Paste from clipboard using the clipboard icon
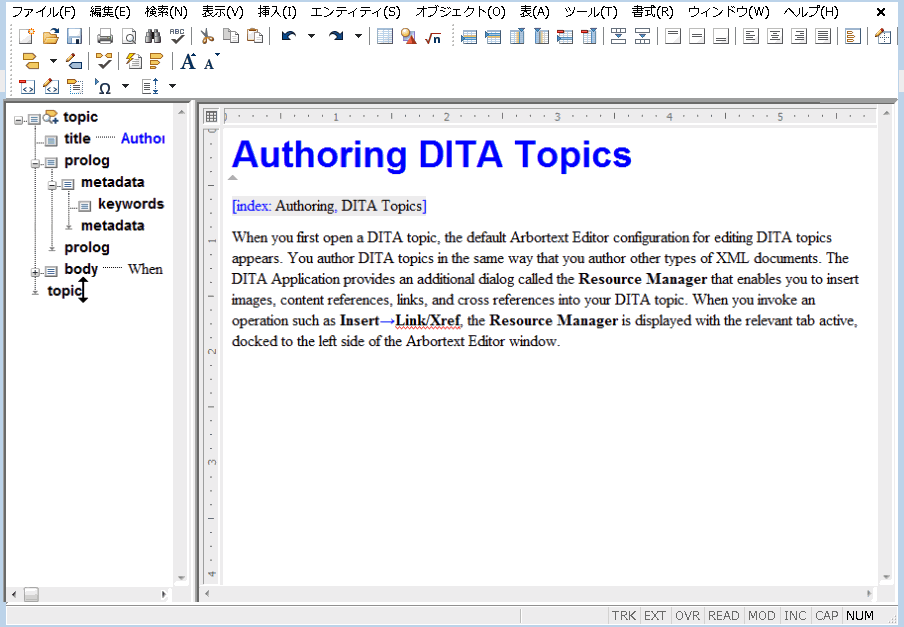Image resolution: width=904 pixels, height=627 pixels. 255,36
